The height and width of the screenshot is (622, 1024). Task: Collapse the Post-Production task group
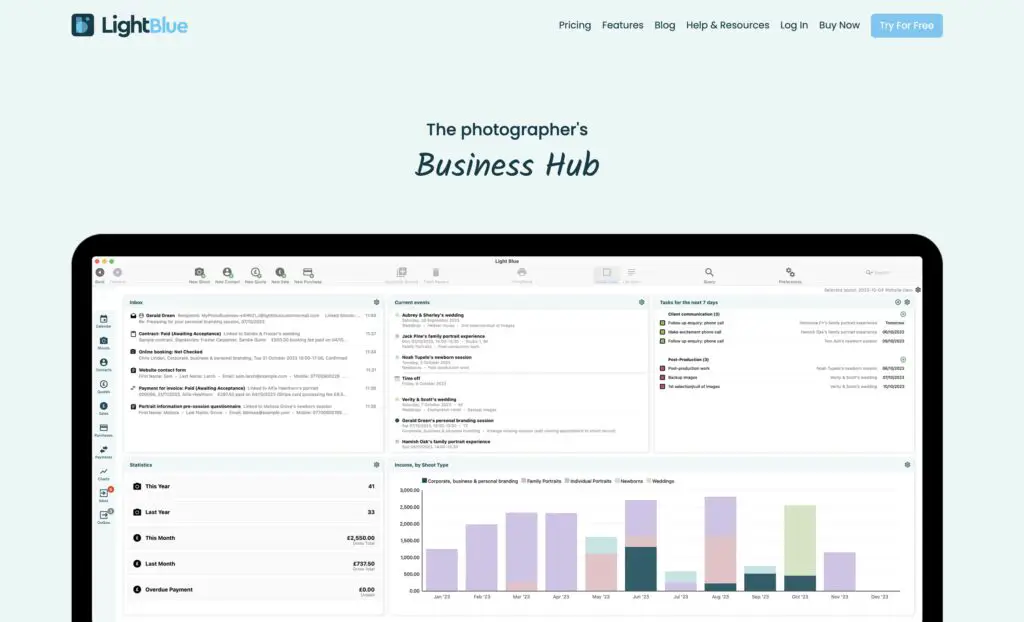[903, 359]
